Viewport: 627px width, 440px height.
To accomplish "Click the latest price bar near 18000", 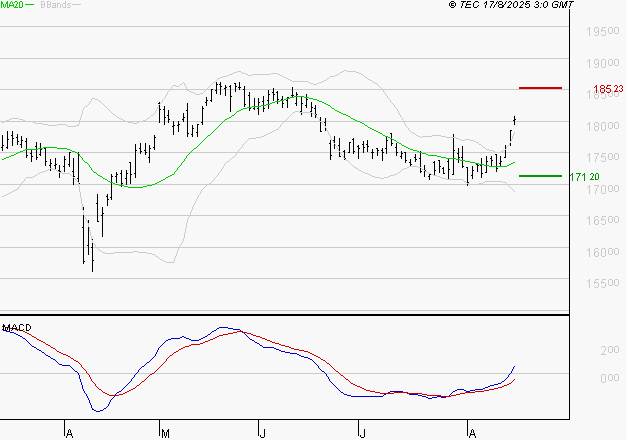I will coord(515,120).
